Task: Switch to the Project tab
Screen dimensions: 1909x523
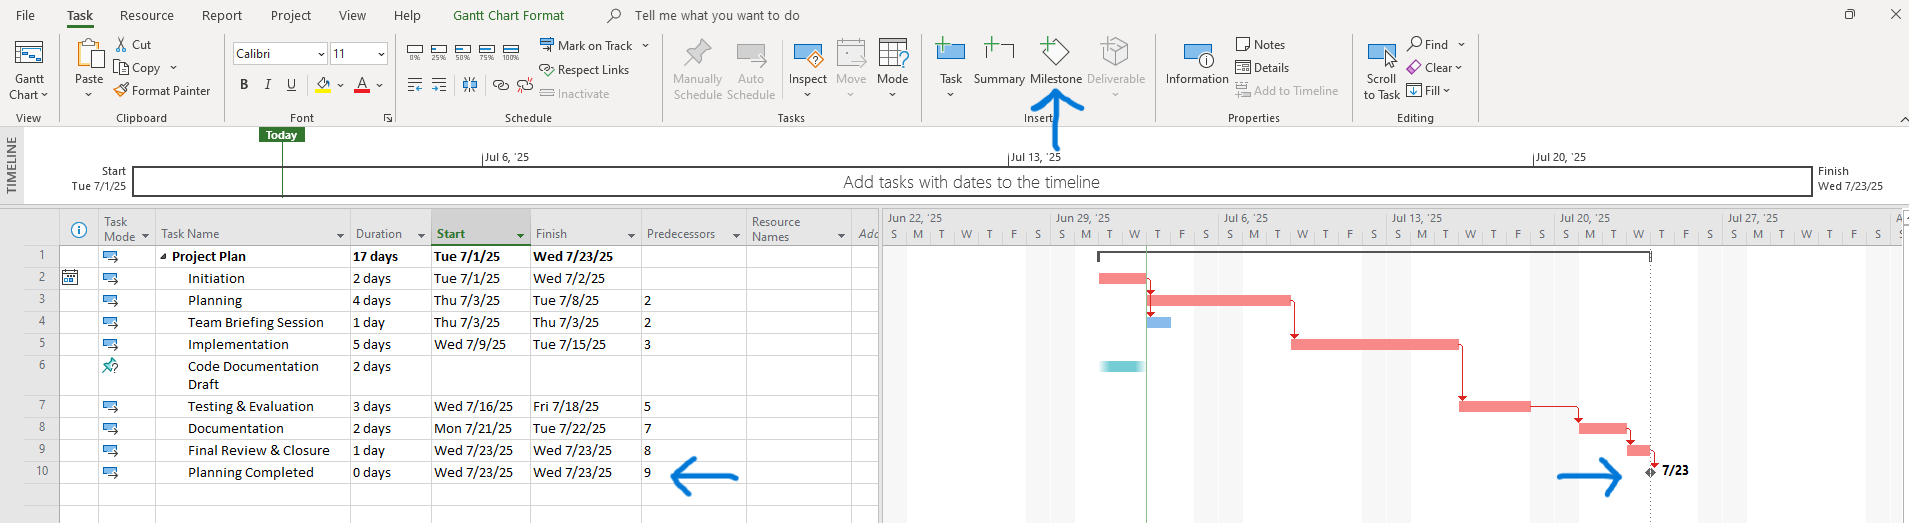Action: [291, 15]
